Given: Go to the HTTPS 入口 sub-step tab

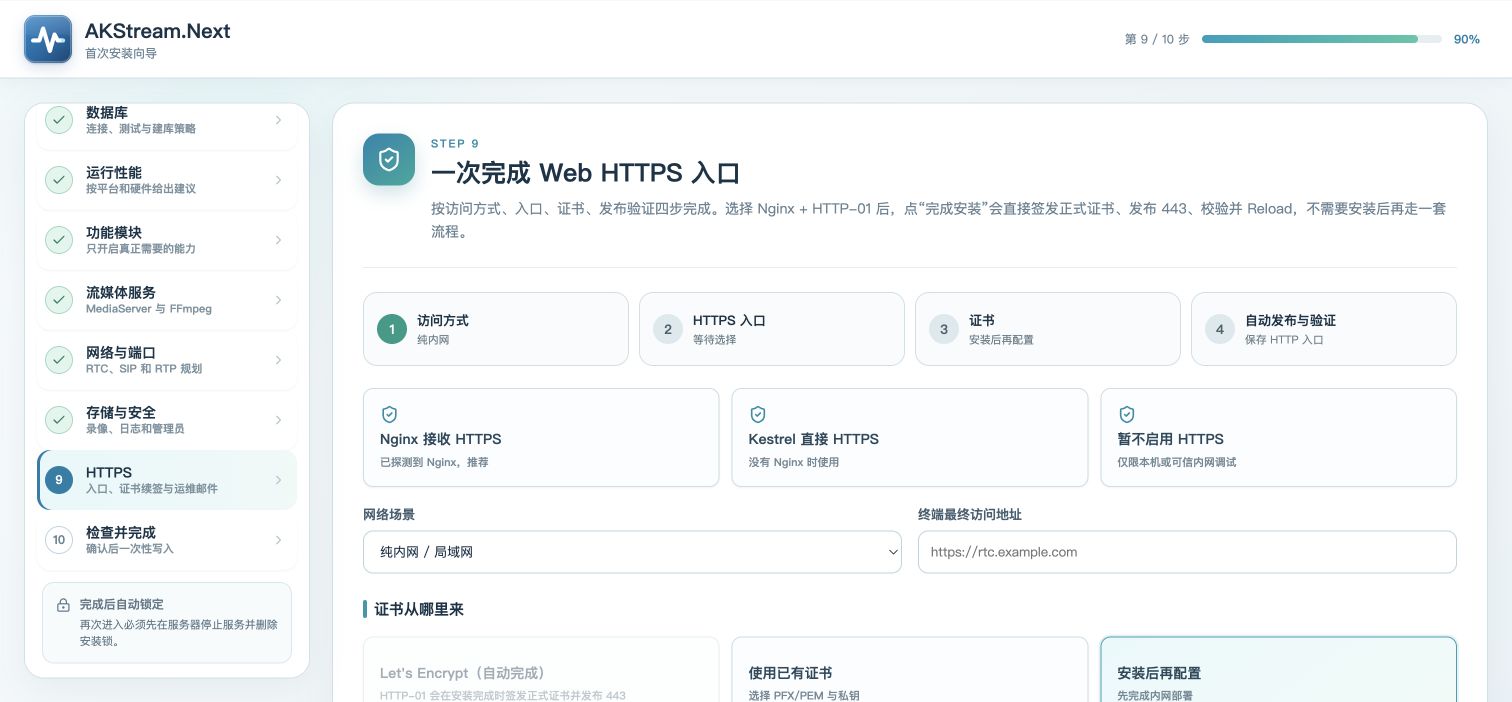Looking at the screenshot, I should (x=772, y=329).
